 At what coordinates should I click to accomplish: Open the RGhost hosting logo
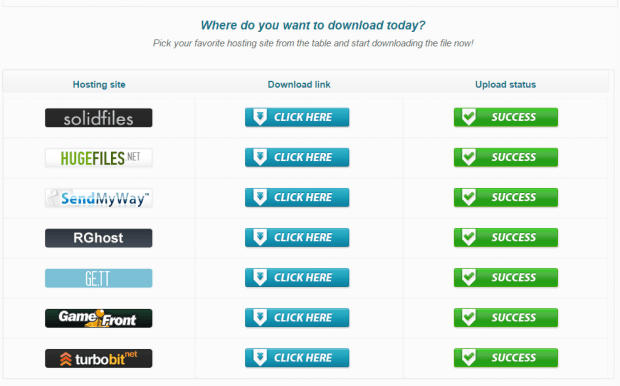coord(98,238)
